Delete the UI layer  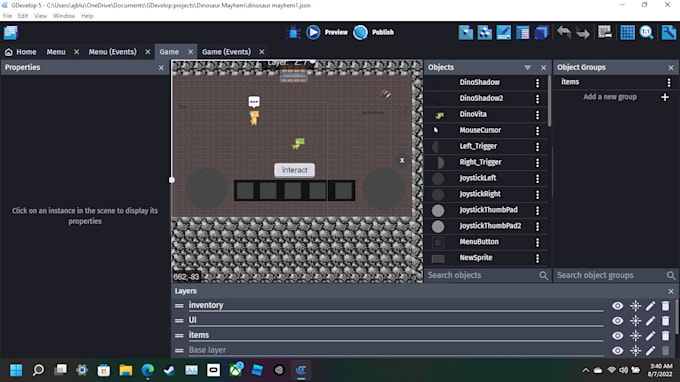(x=665, y=321)
